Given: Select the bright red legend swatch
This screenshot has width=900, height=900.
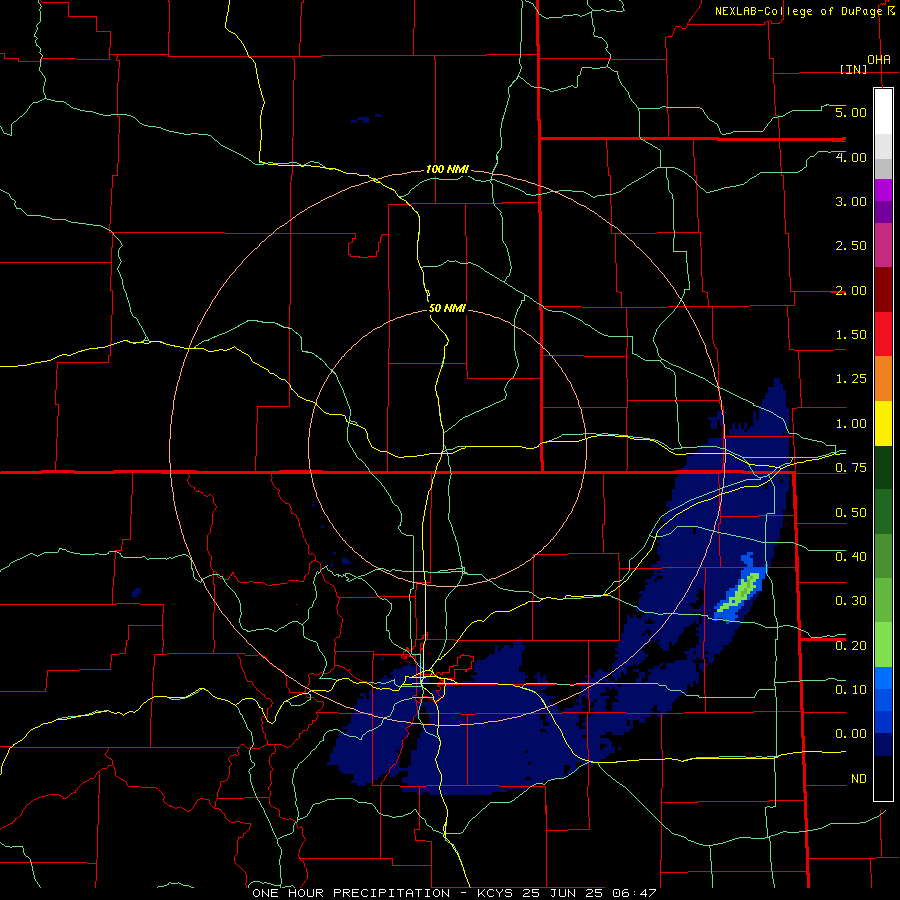Looking at the screenshot, I should point(883,334).
